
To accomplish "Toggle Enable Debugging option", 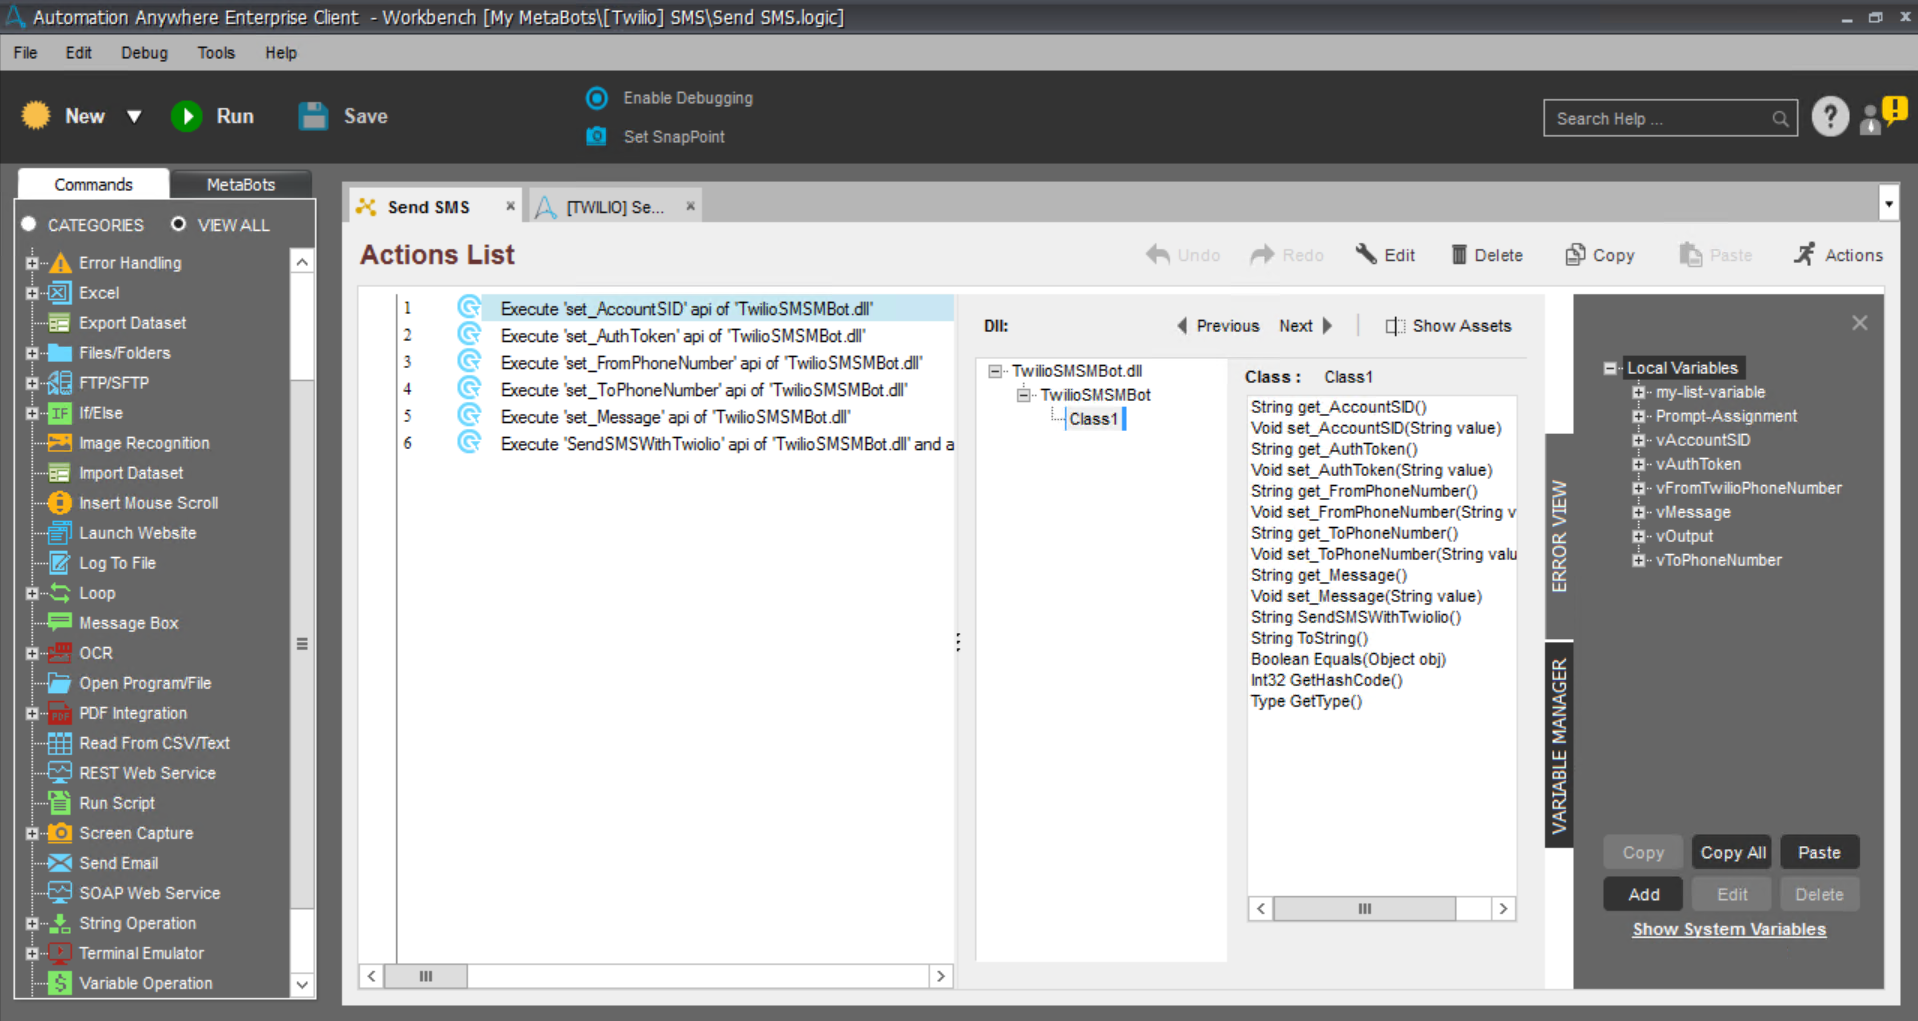I will [x=597, y=98].
